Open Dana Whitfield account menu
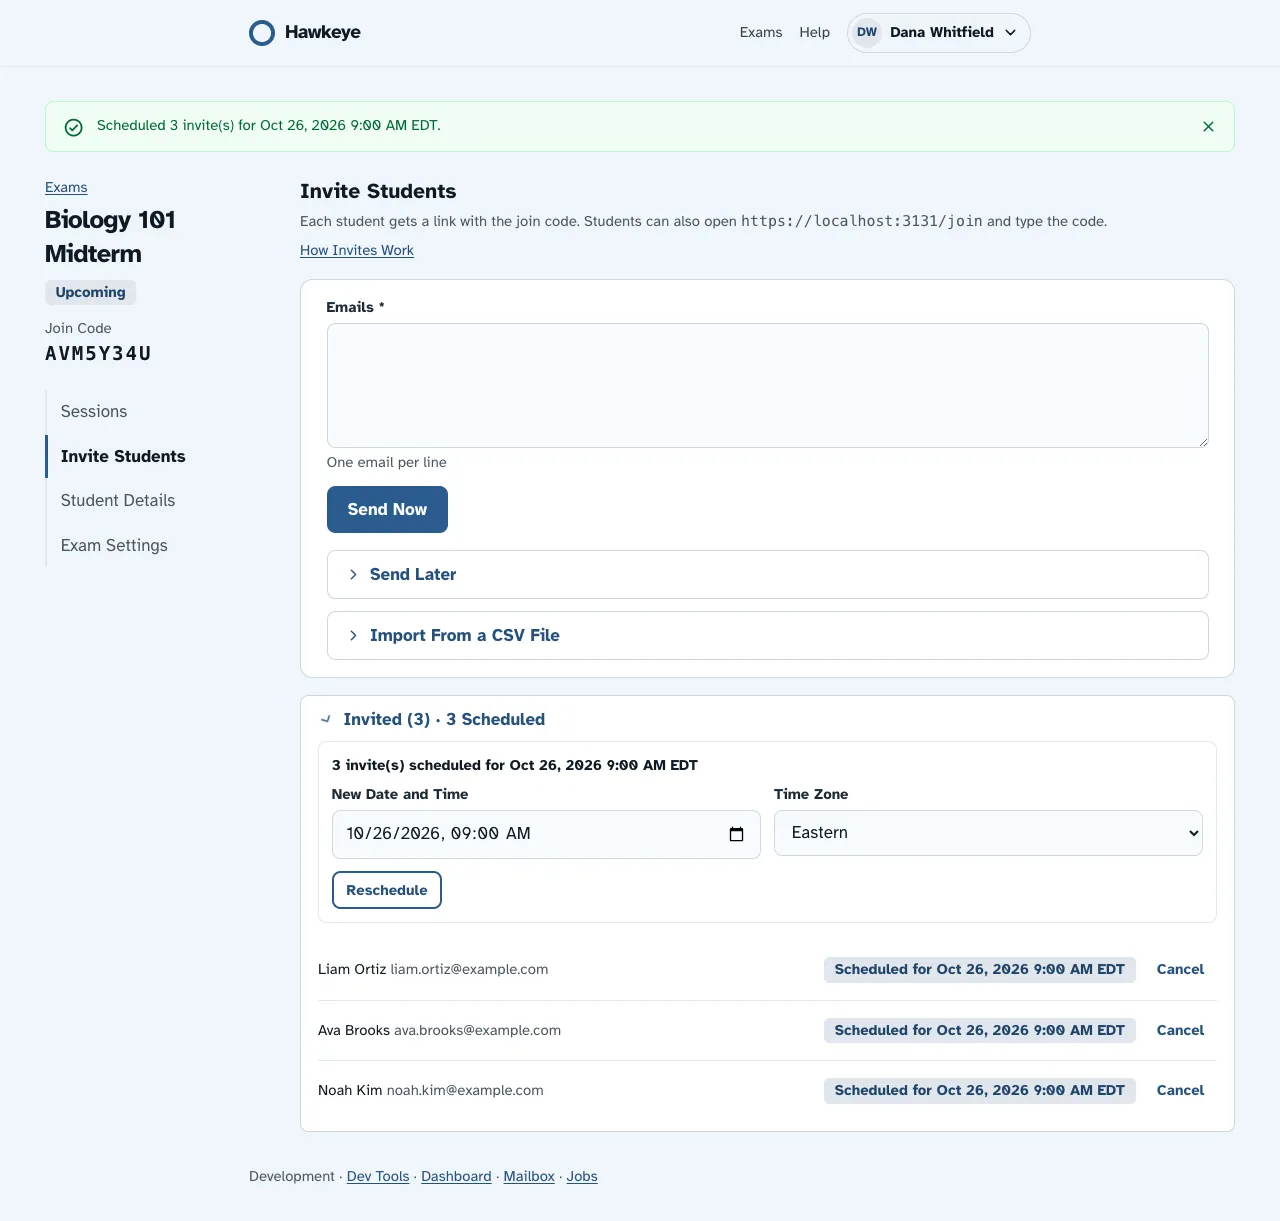1280x1221 pixels. (938, 32)
